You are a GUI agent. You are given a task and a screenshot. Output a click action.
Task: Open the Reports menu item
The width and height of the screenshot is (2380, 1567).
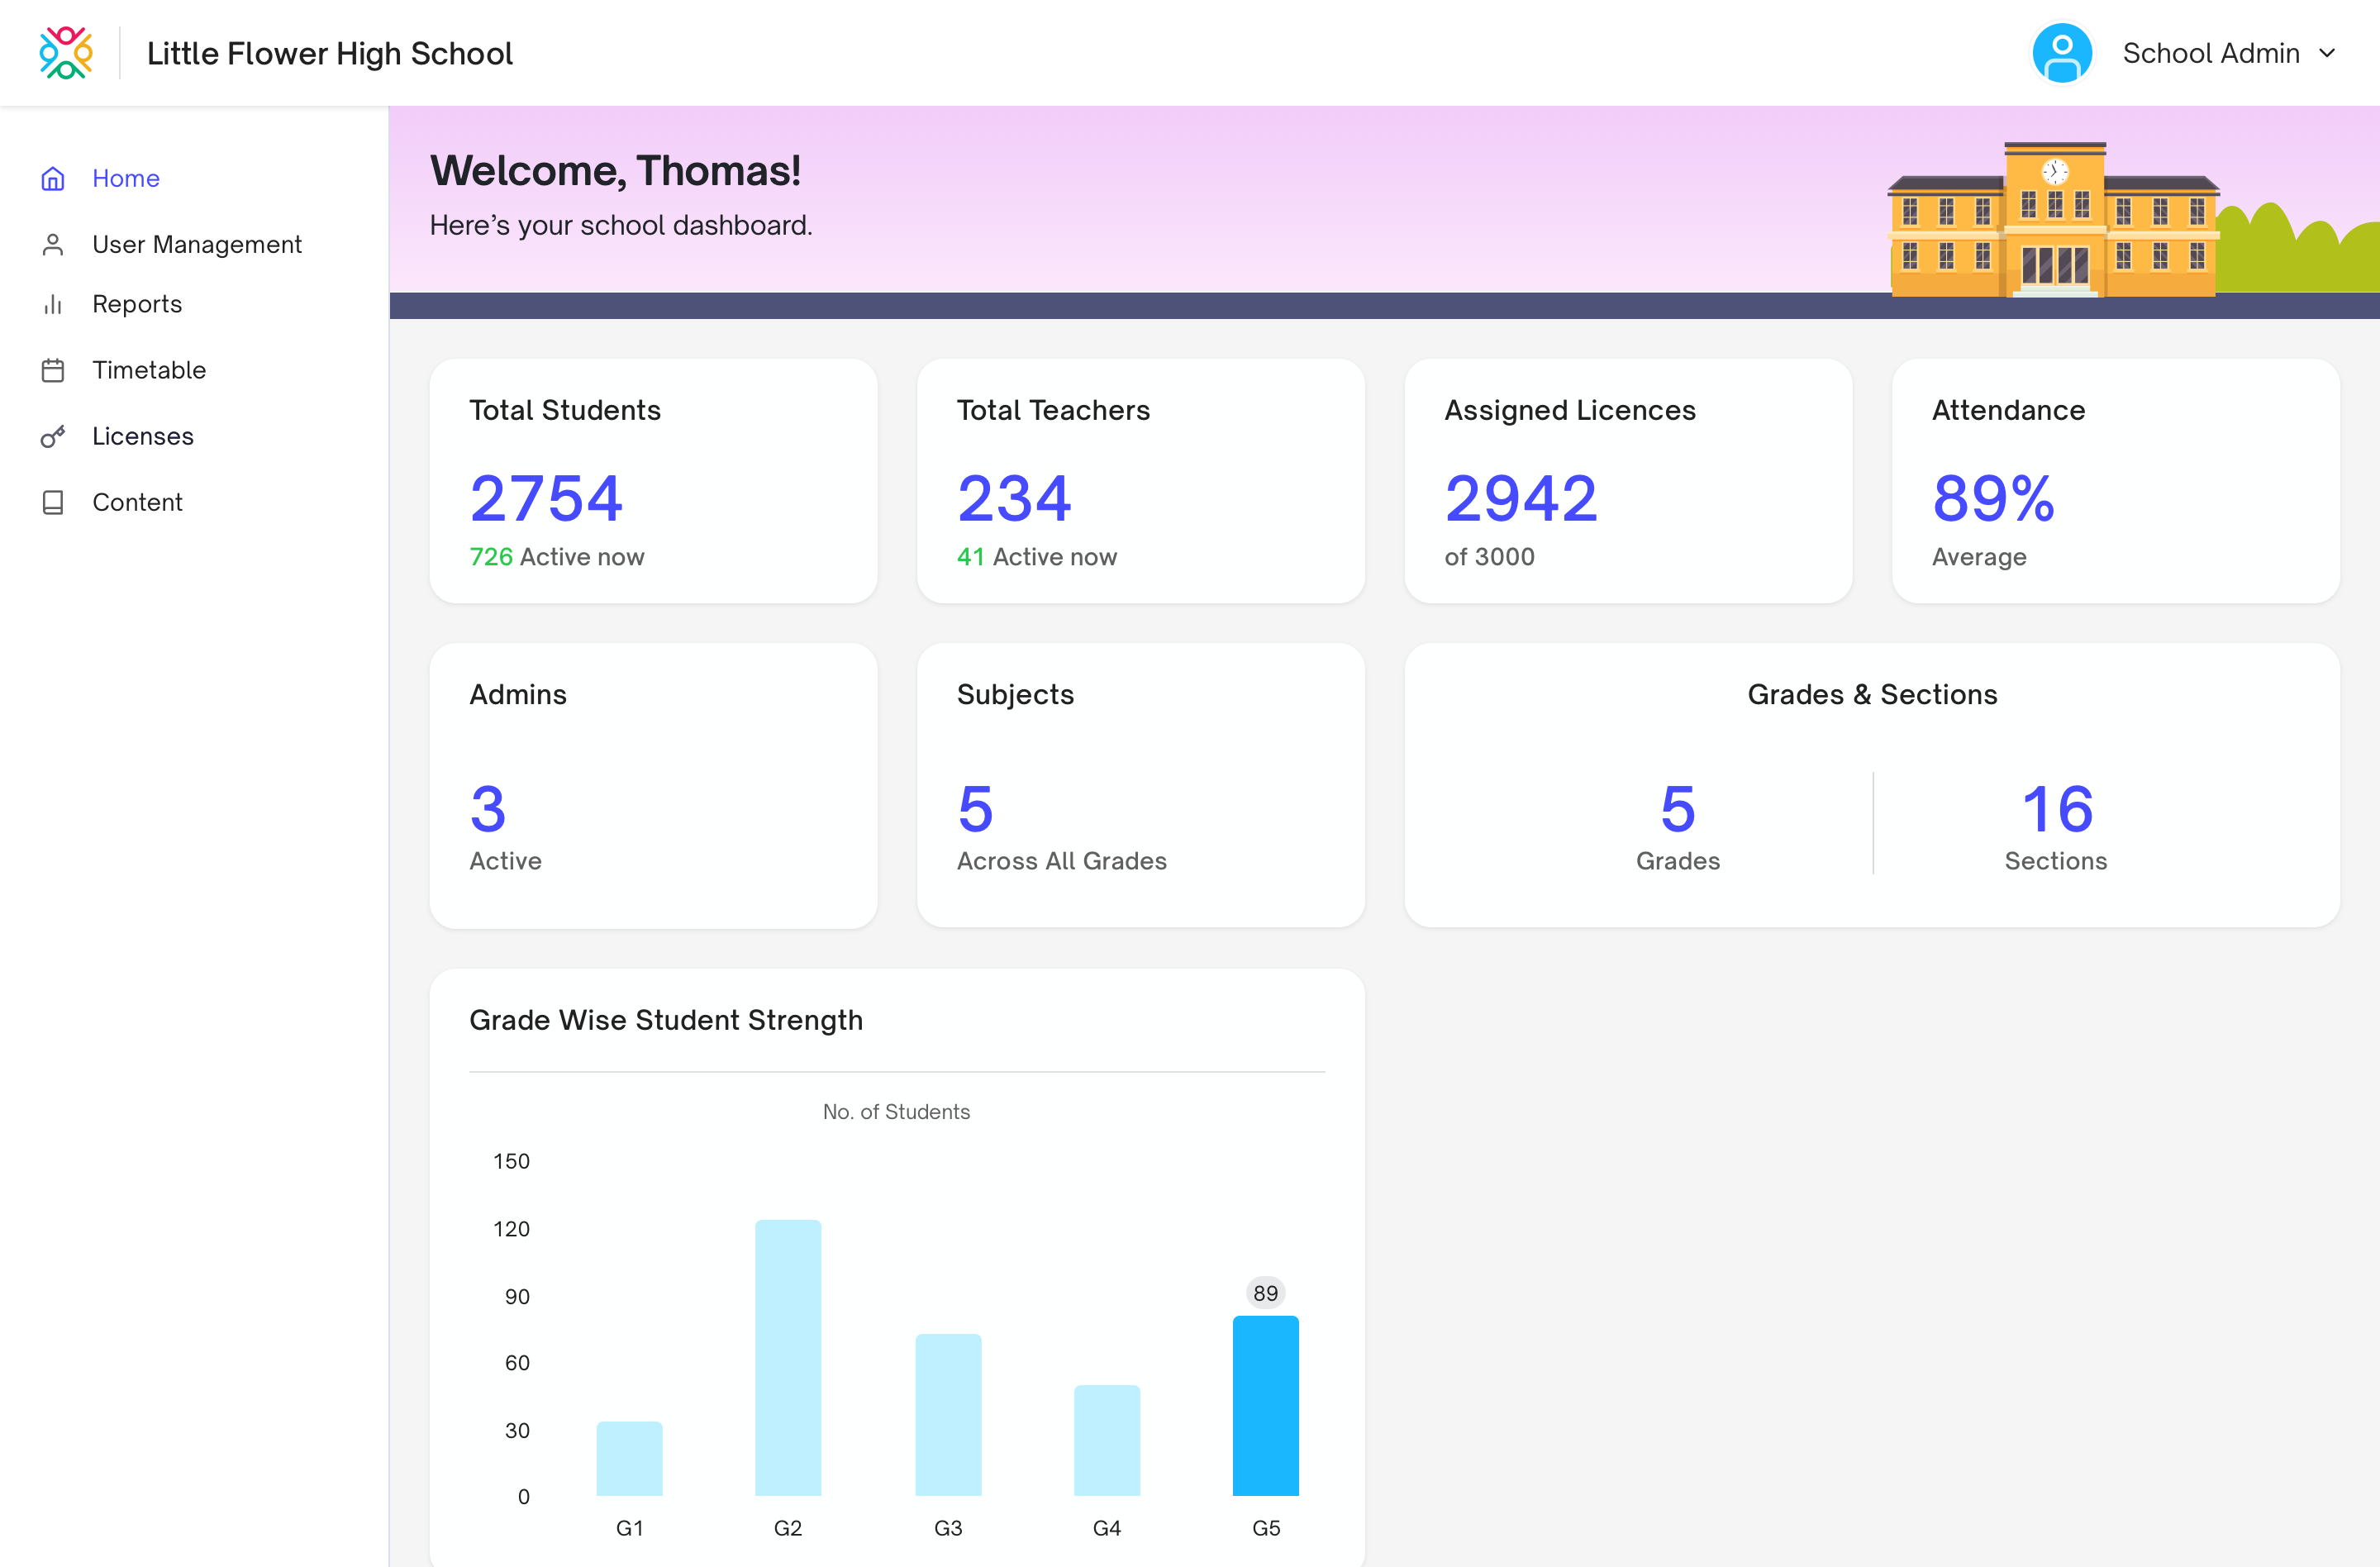tap(137, 304)
